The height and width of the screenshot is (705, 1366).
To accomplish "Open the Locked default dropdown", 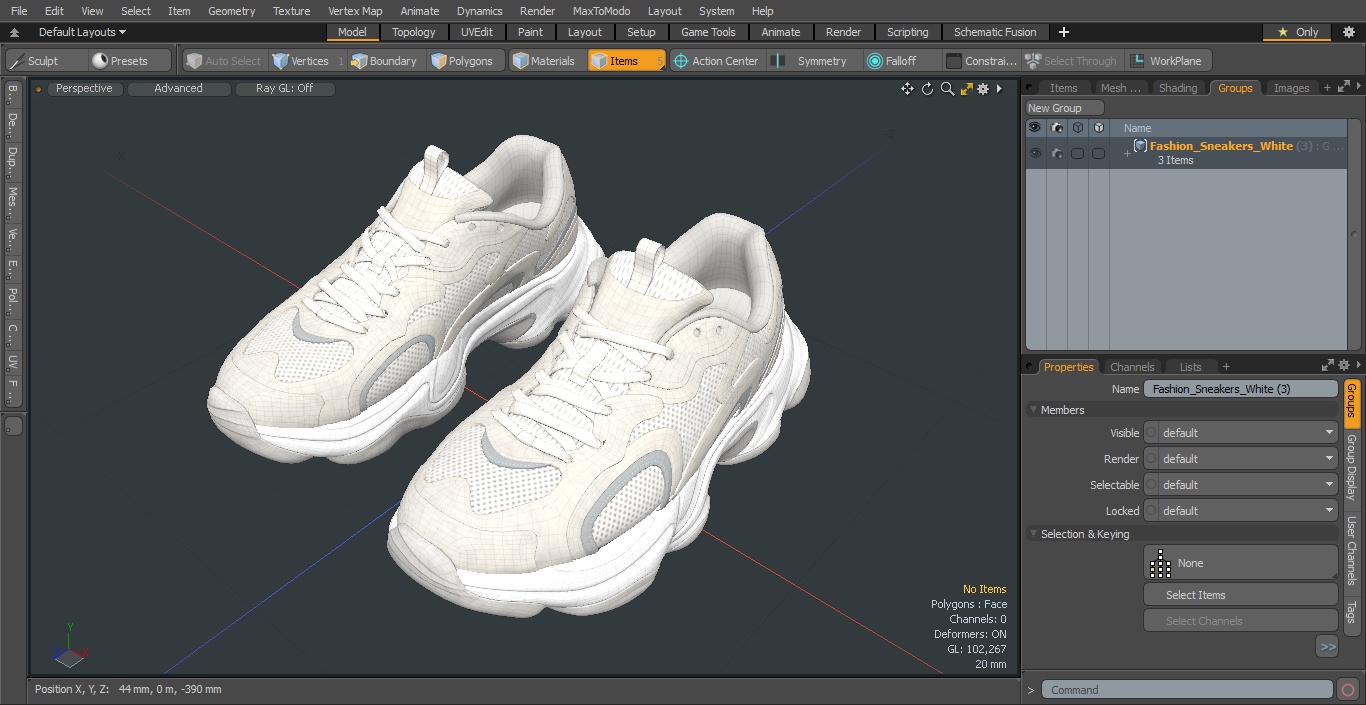I will pyautogui.click(x=1241, y=511).
